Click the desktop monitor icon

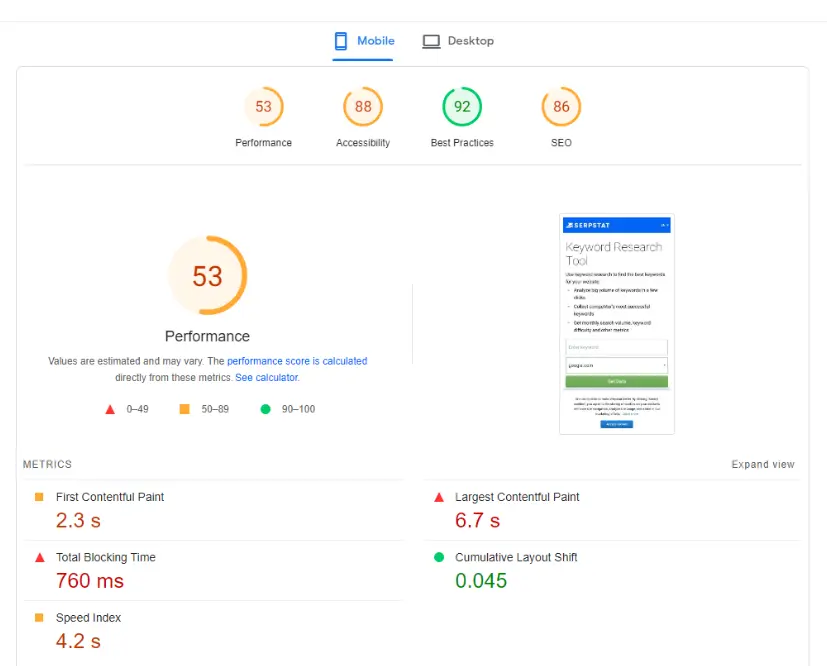[x=431, y=41]
